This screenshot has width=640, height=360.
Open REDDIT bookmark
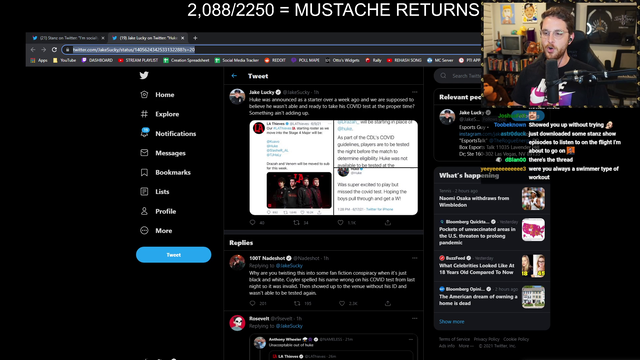(x=275, y=60)
